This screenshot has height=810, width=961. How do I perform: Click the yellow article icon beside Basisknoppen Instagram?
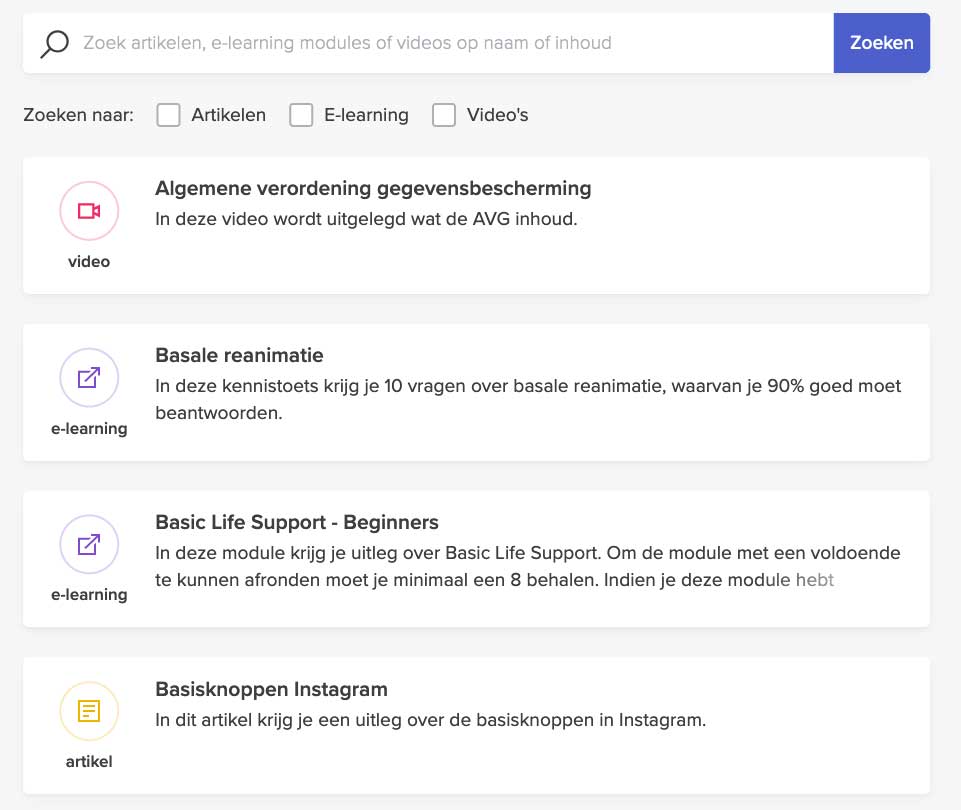[89, 711]
